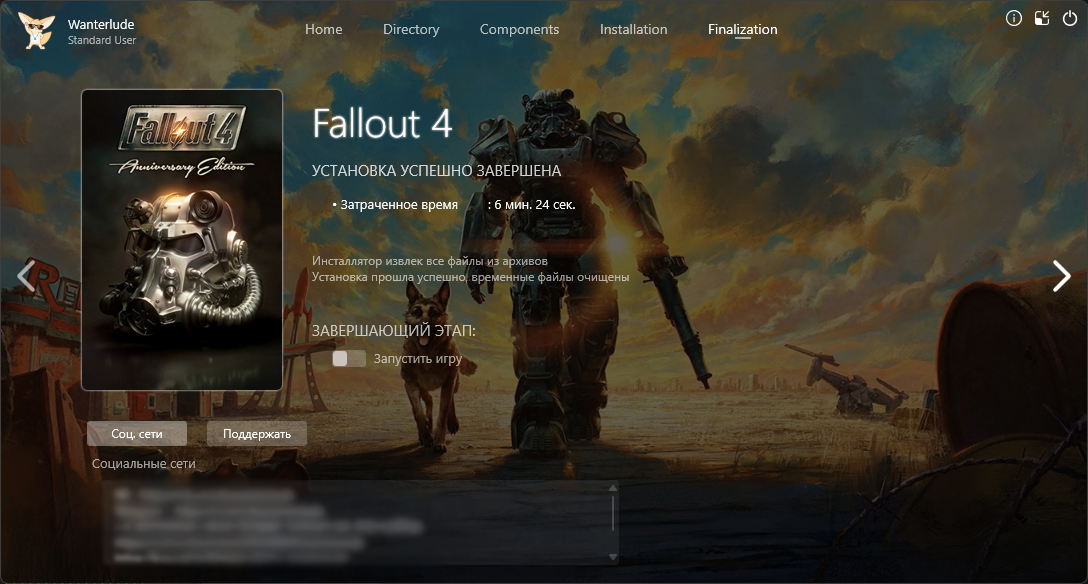Click the fox avatar icon
Image resolution: width=1088 pixels, height=584 pixels.
tap(36, 31)
